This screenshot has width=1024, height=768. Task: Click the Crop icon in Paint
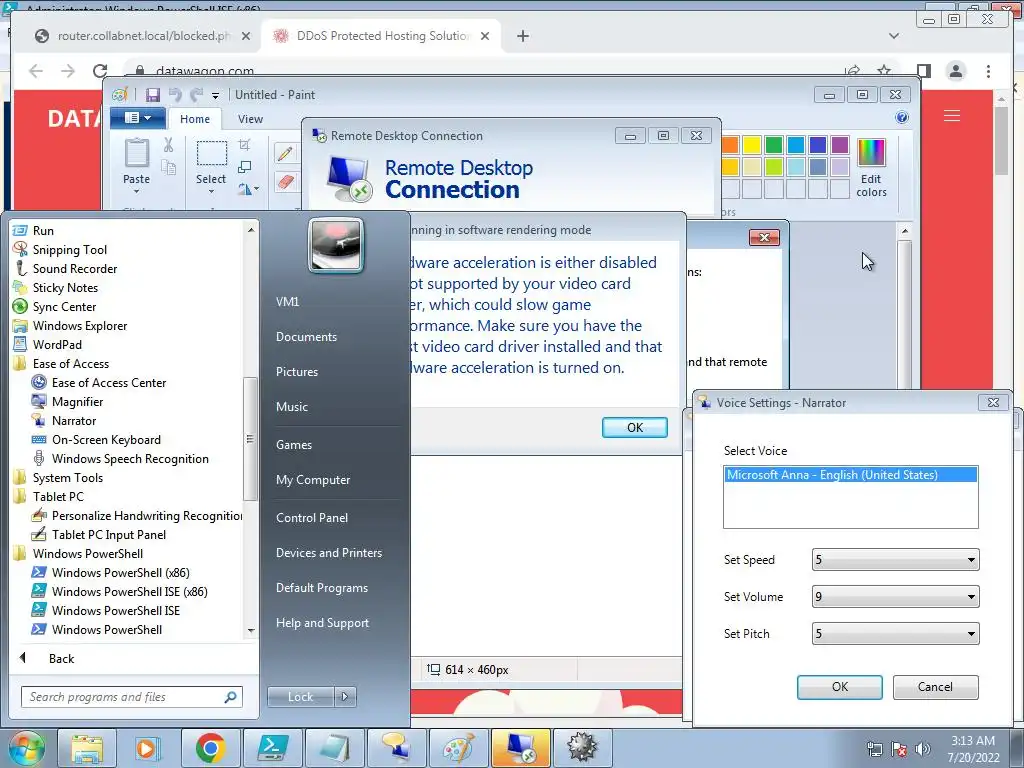coord(245,144)
